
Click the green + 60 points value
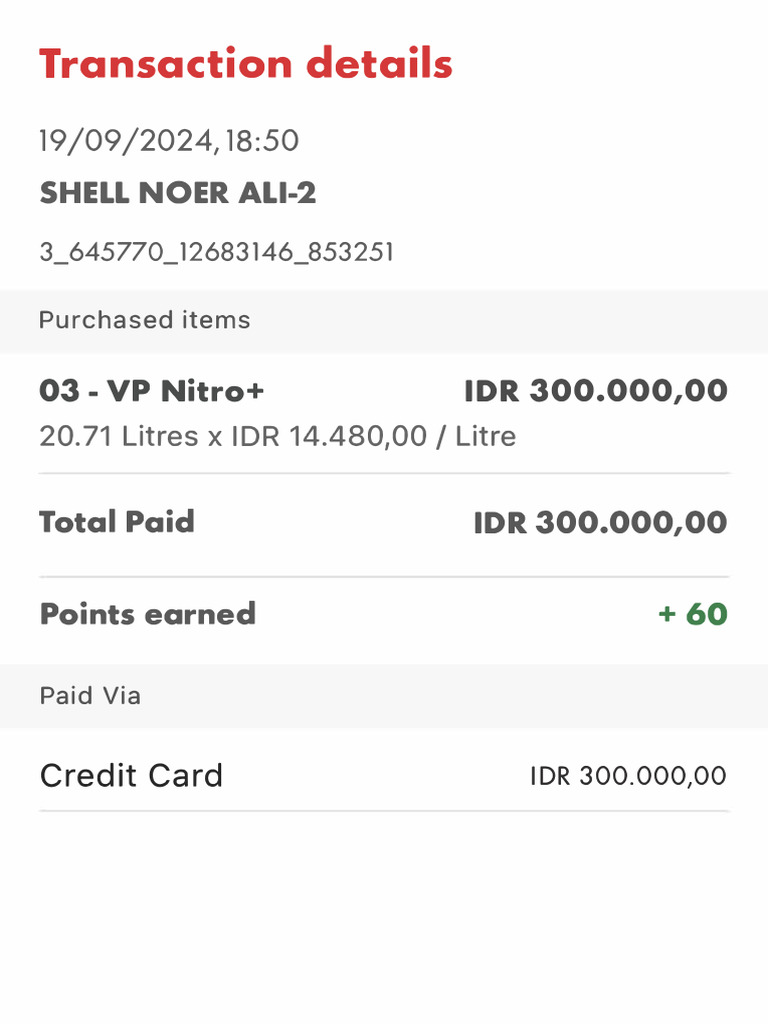point(692,614)
